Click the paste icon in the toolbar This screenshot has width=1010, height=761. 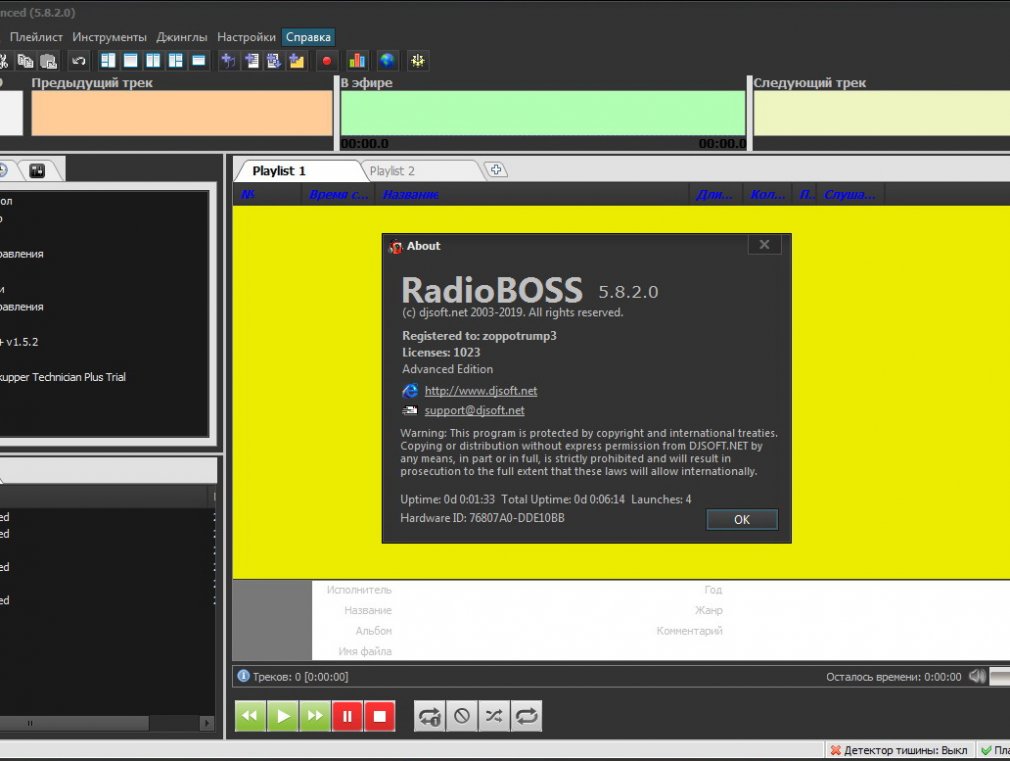[49, 61]
